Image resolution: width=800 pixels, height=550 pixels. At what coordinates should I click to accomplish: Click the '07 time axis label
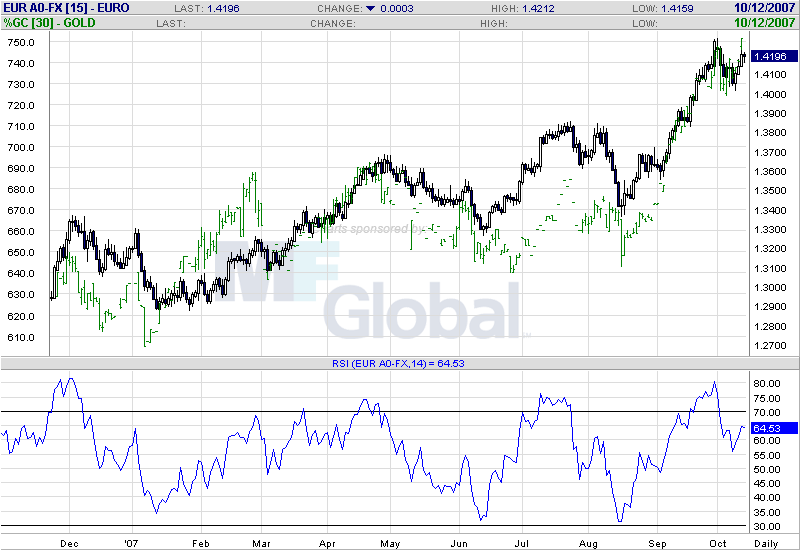pyautogui.click(x=131, y=543)
